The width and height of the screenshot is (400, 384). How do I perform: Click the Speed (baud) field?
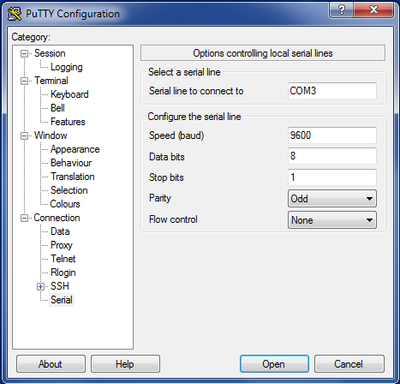click(332, 135)
